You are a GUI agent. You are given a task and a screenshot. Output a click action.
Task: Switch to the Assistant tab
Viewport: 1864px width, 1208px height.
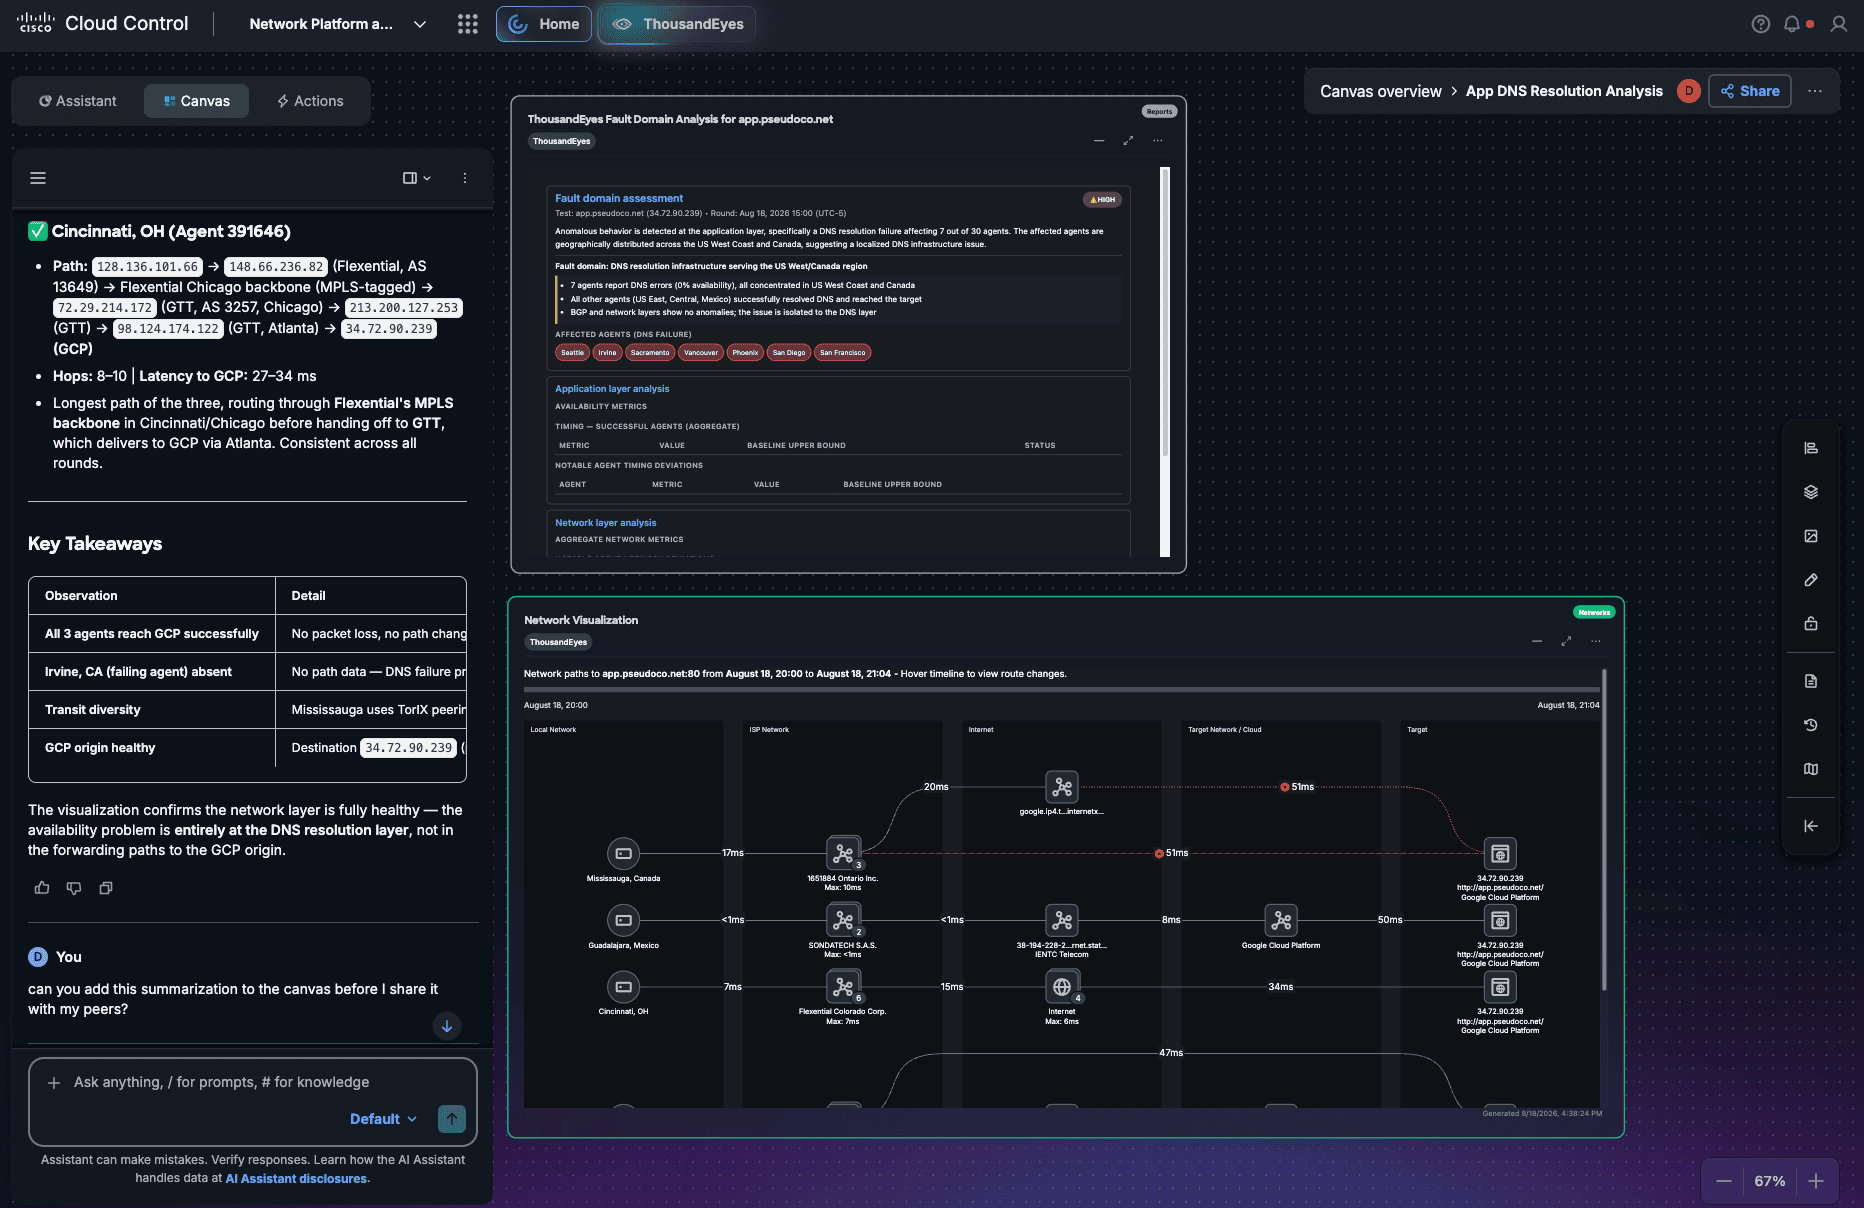(78, 101)
